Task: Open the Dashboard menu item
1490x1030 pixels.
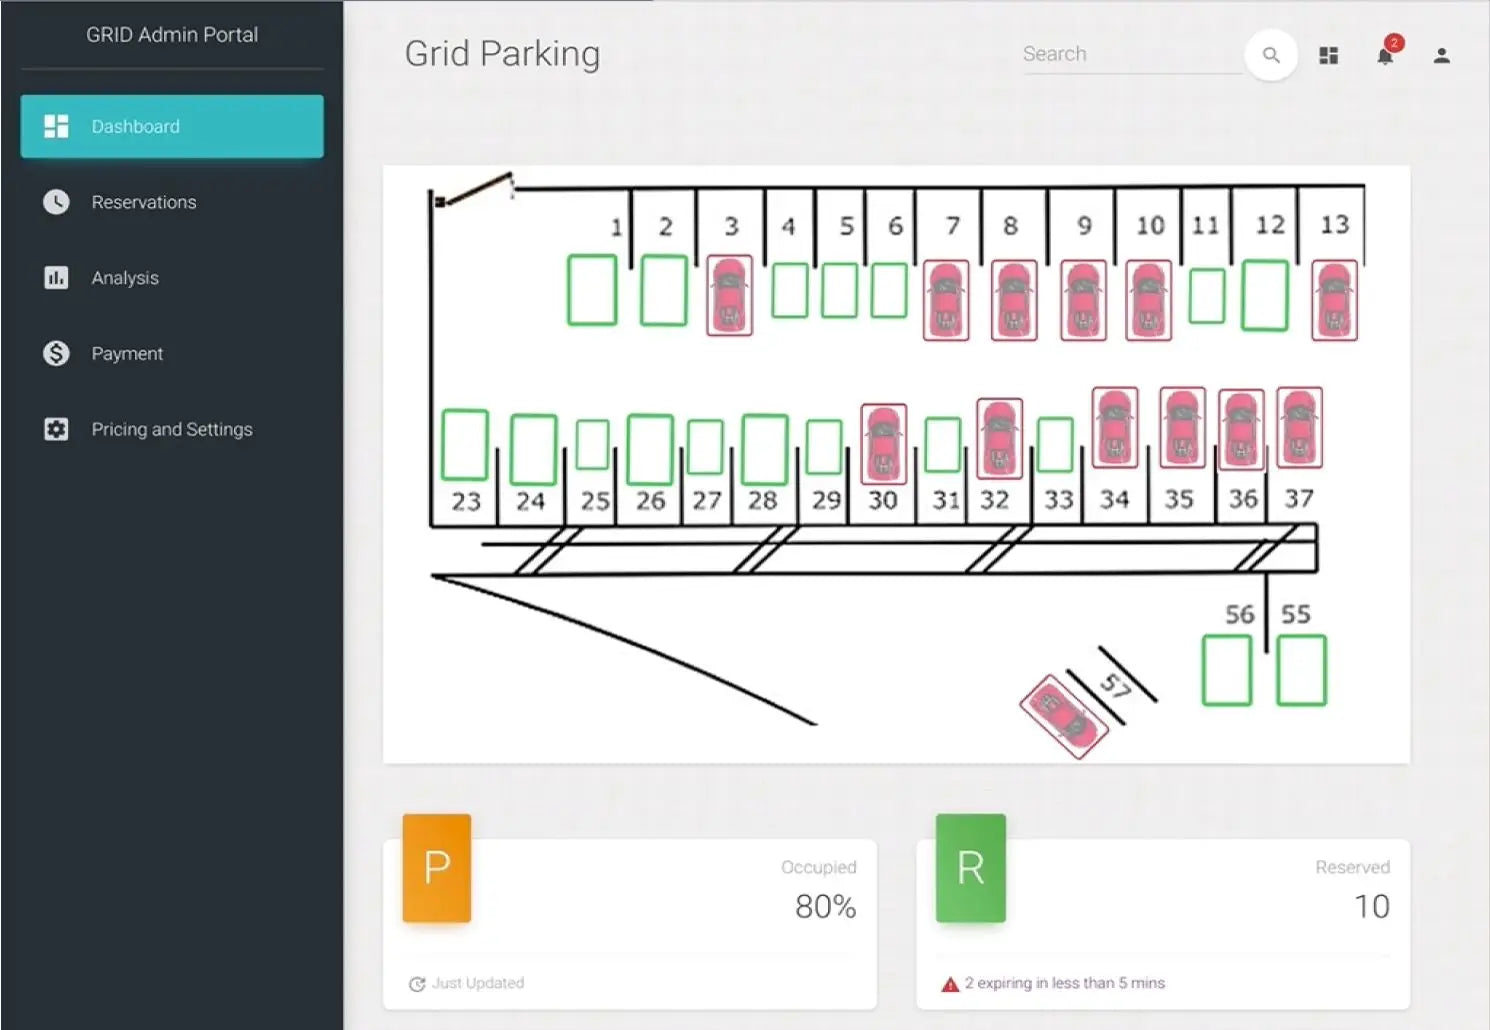Action: (x=172, y=126)
